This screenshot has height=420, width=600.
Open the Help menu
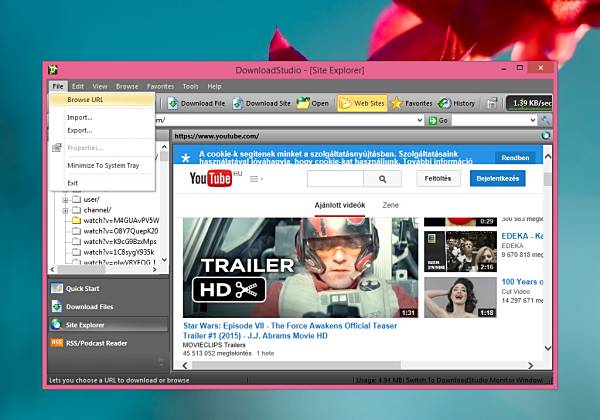point(214,86)
